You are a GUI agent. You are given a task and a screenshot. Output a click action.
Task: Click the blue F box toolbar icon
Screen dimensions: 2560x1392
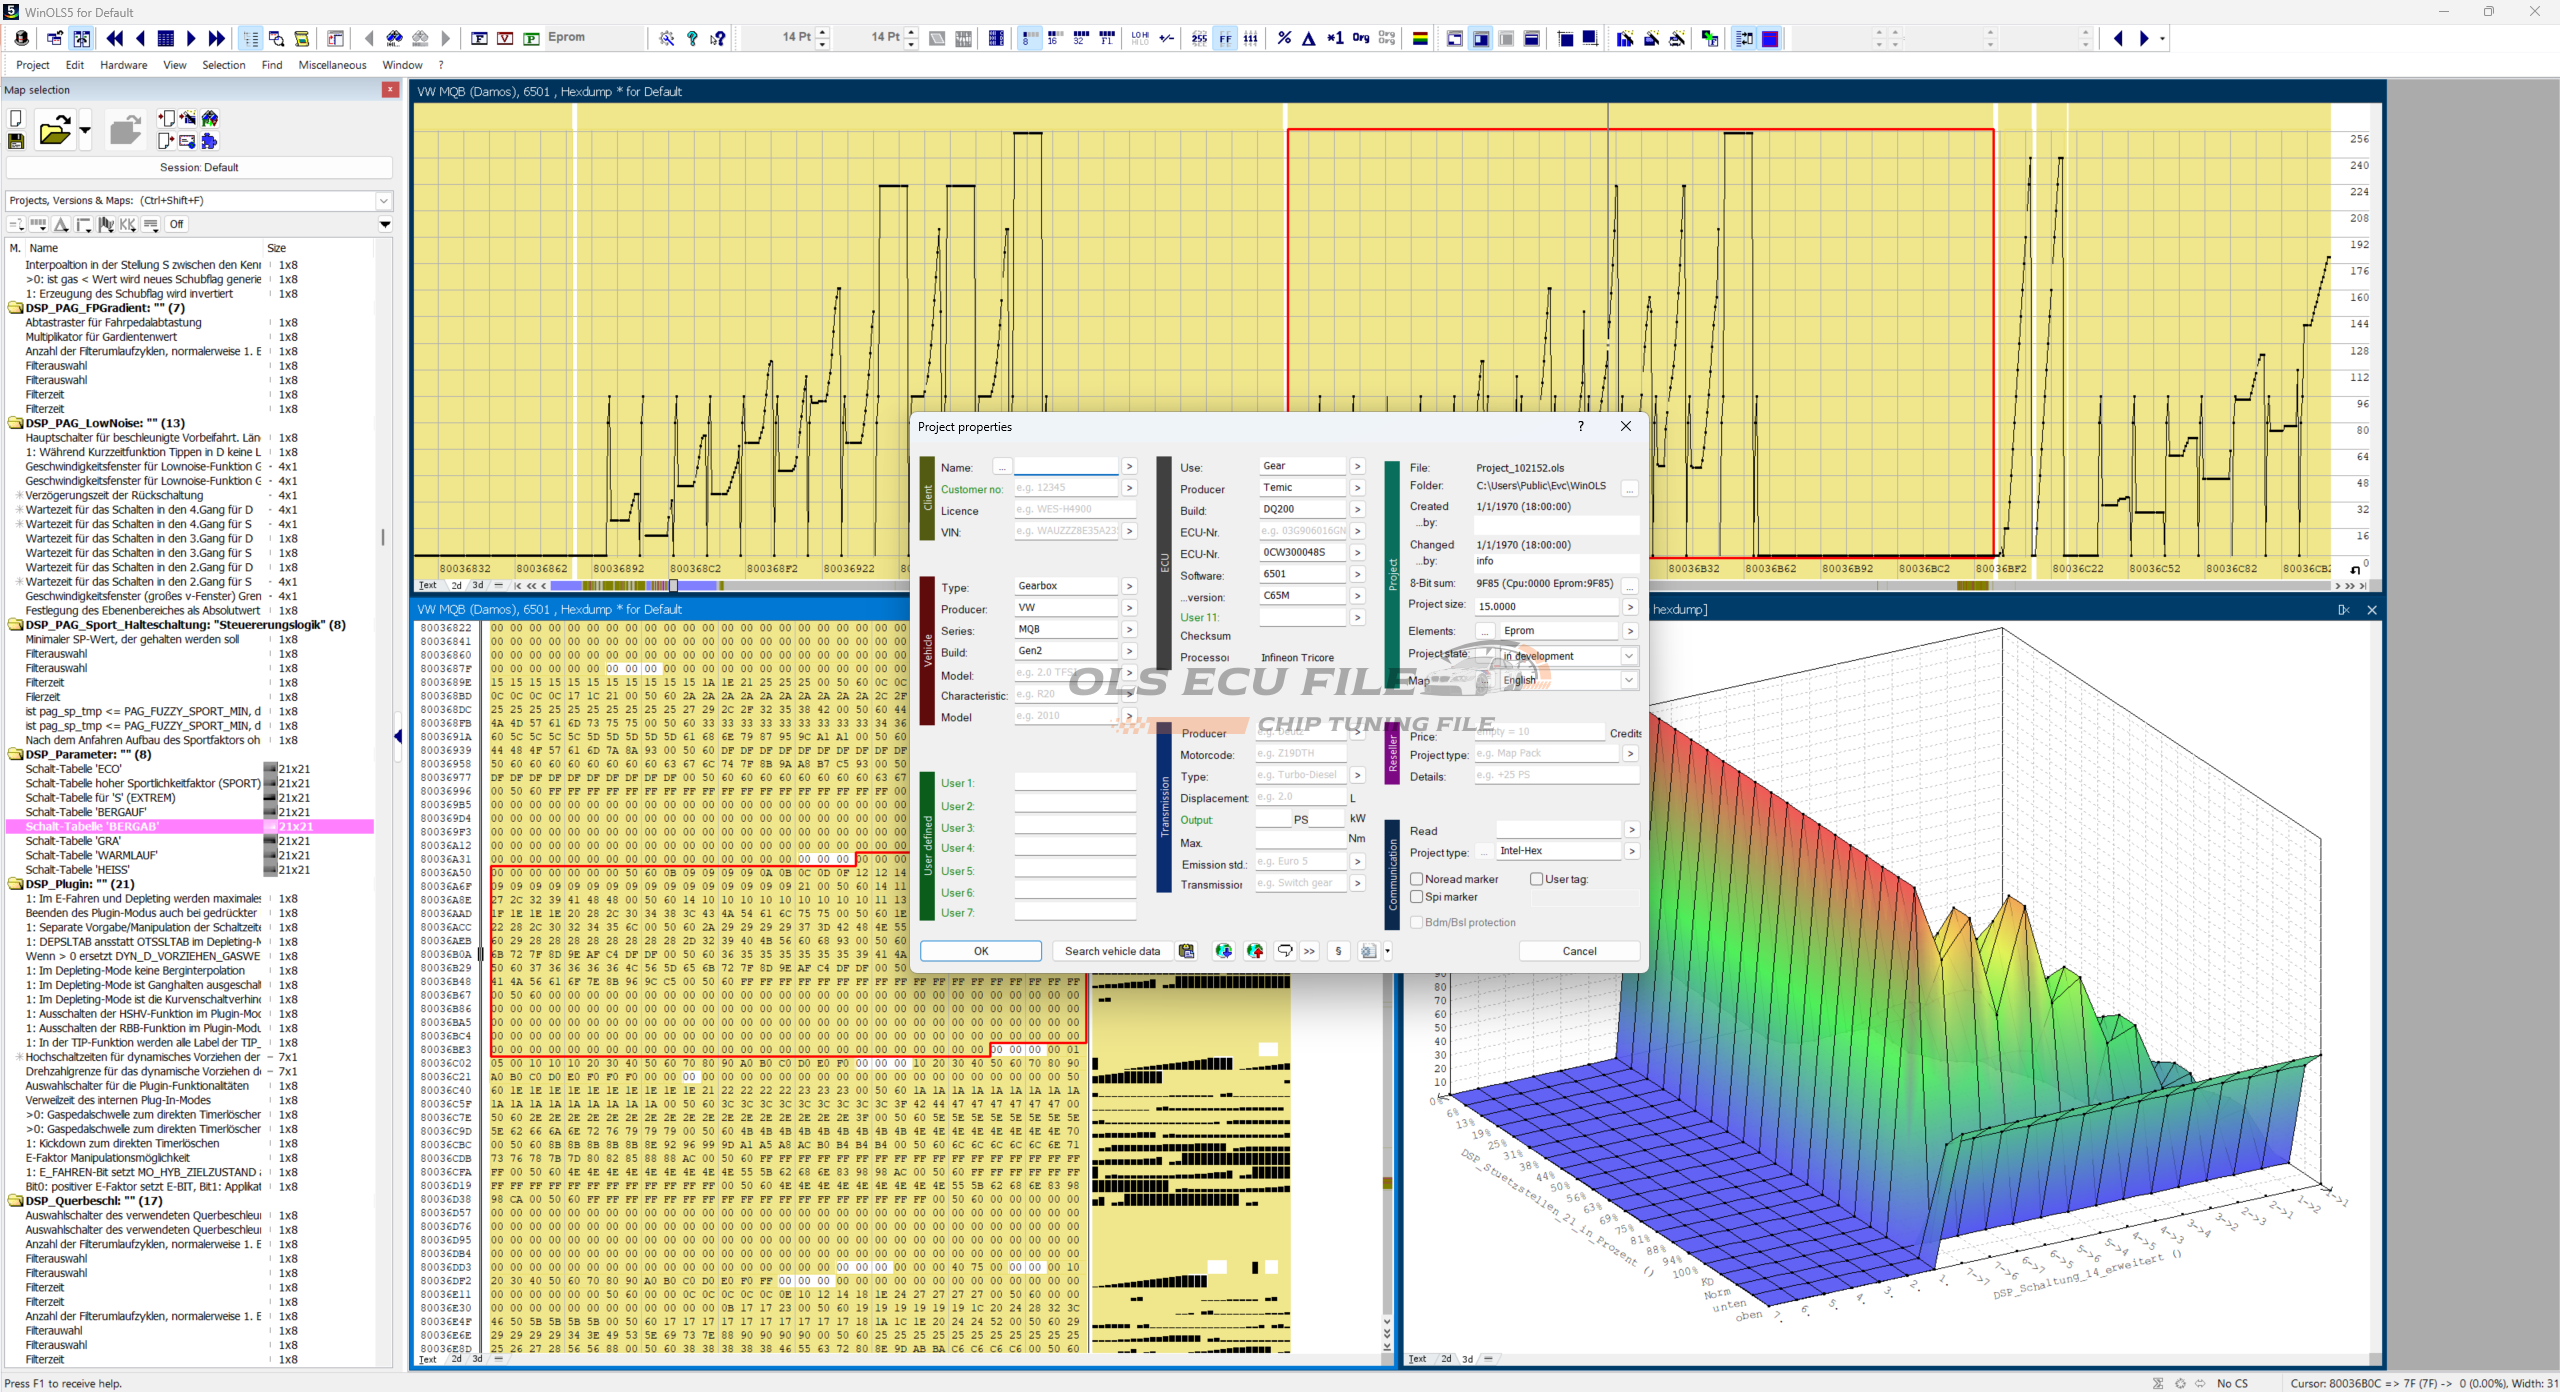coord(479,38)
